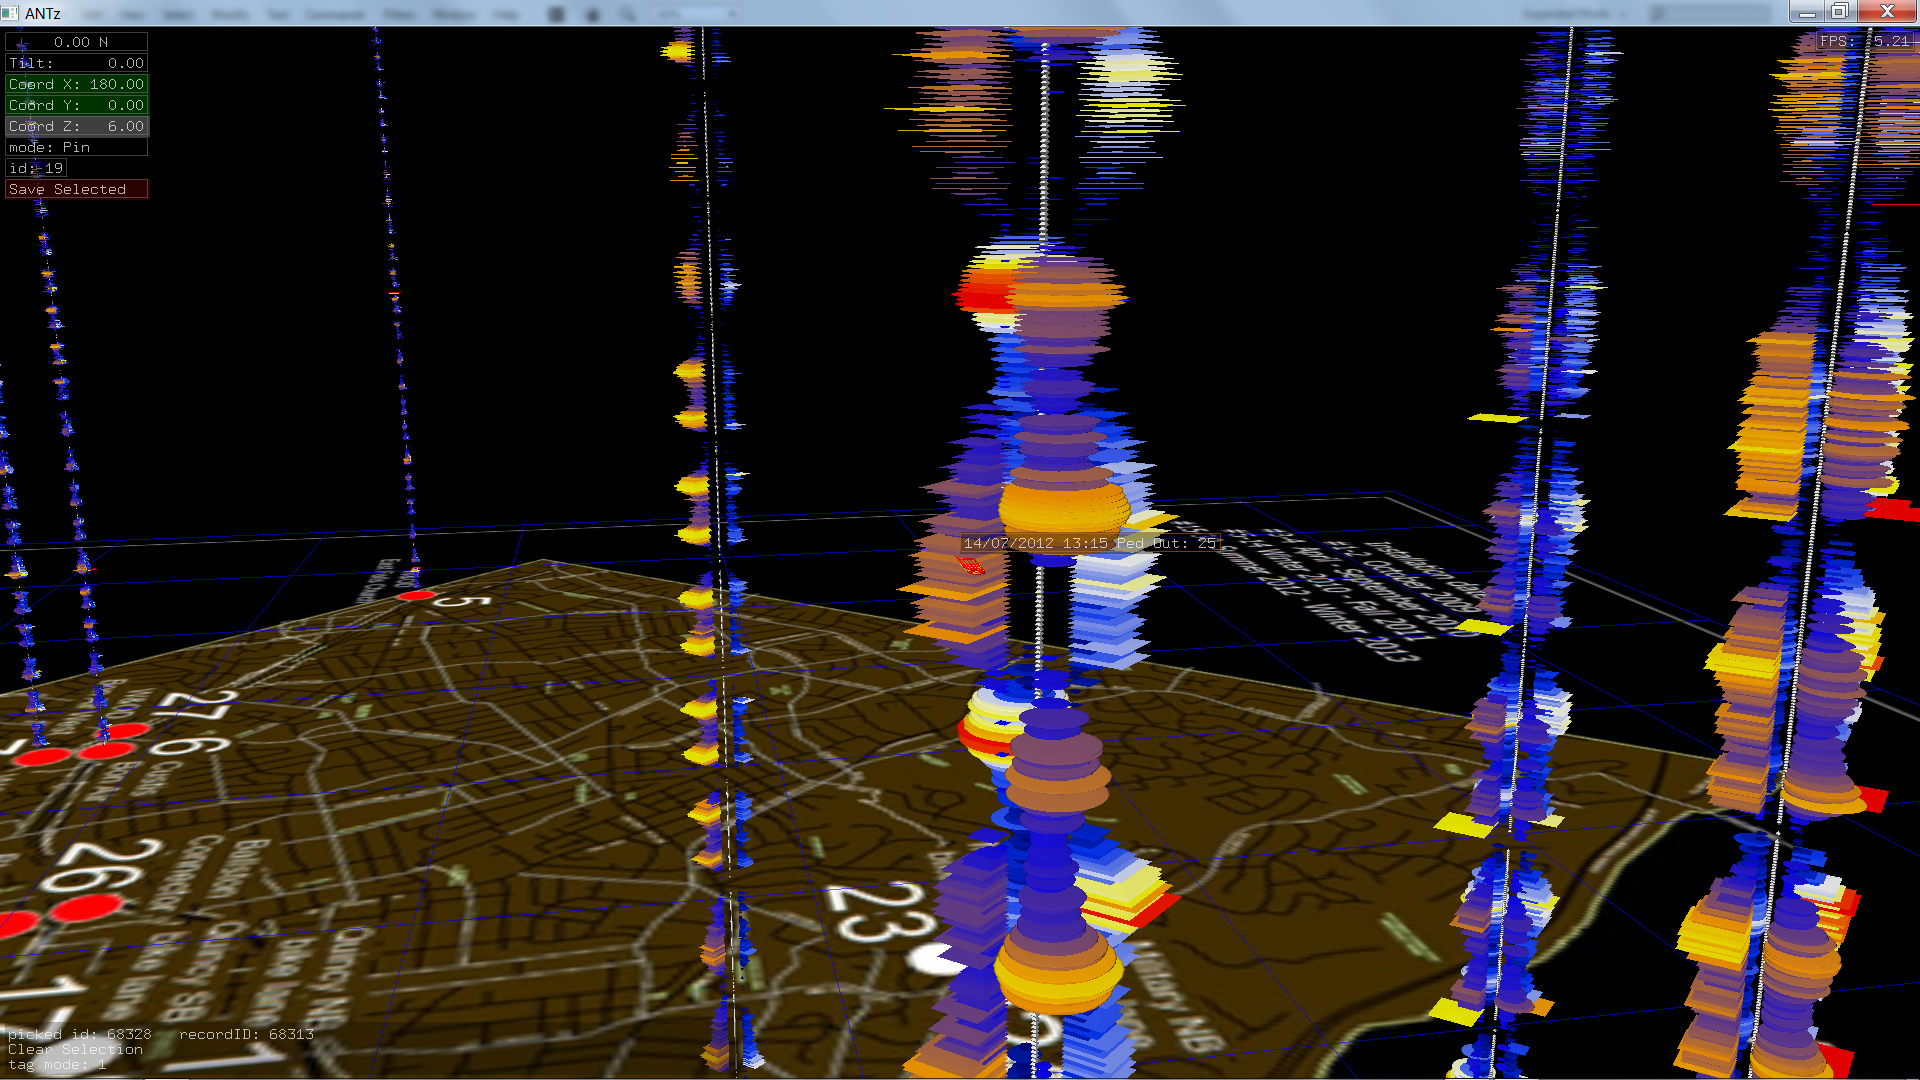Click the compass heading 0.00 N field
This screenshot has width=1920, height=1080.
[x=77, y=42]
